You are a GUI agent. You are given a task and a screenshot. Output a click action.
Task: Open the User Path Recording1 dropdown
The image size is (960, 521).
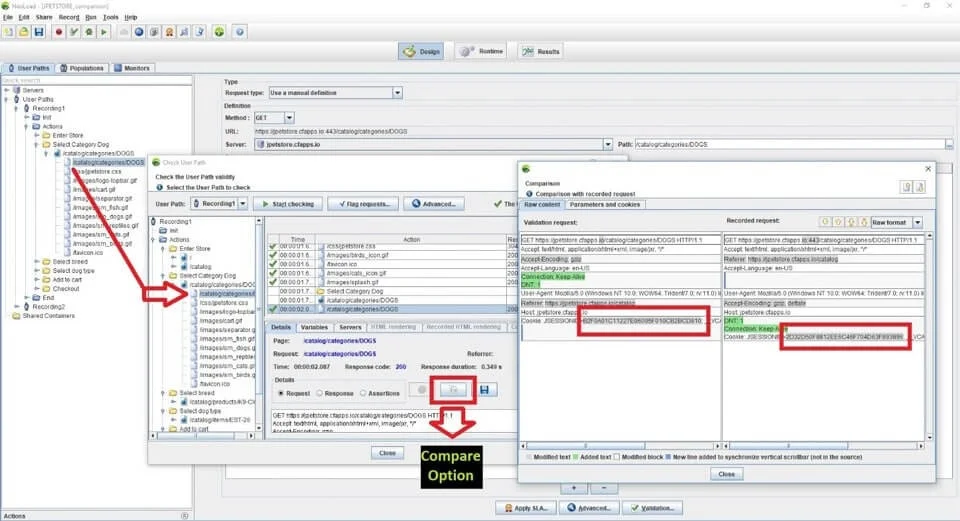(x=242, y=203)
